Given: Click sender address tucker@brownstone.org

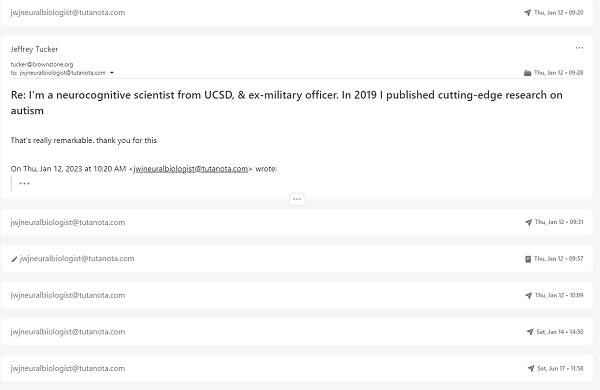Looking at the screenshot, I should [x=42, y=64].
